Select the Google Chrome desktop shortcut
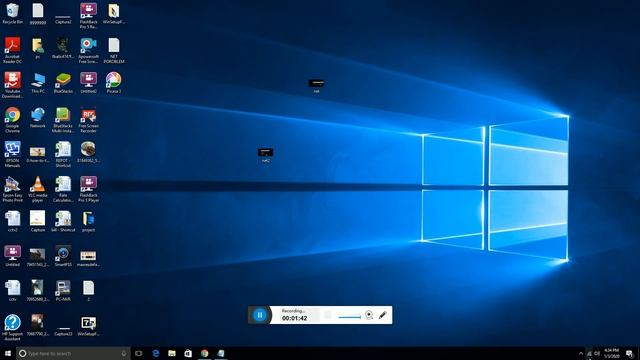 click(12, 120)
